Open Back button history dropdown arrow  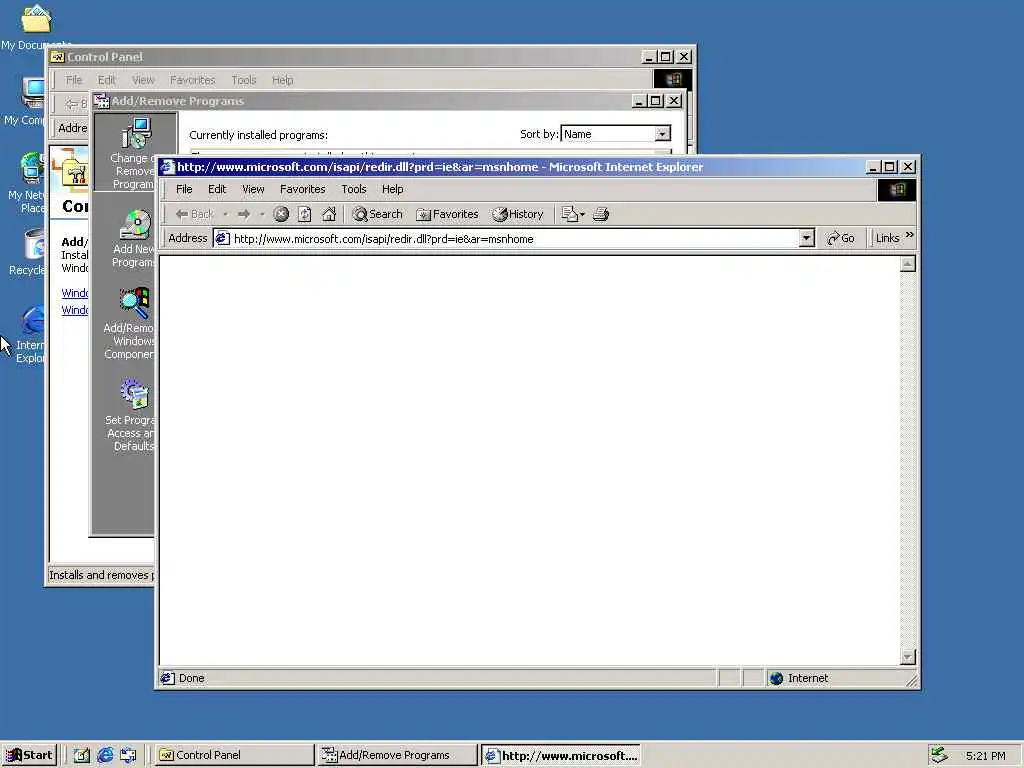coord(225,214)
